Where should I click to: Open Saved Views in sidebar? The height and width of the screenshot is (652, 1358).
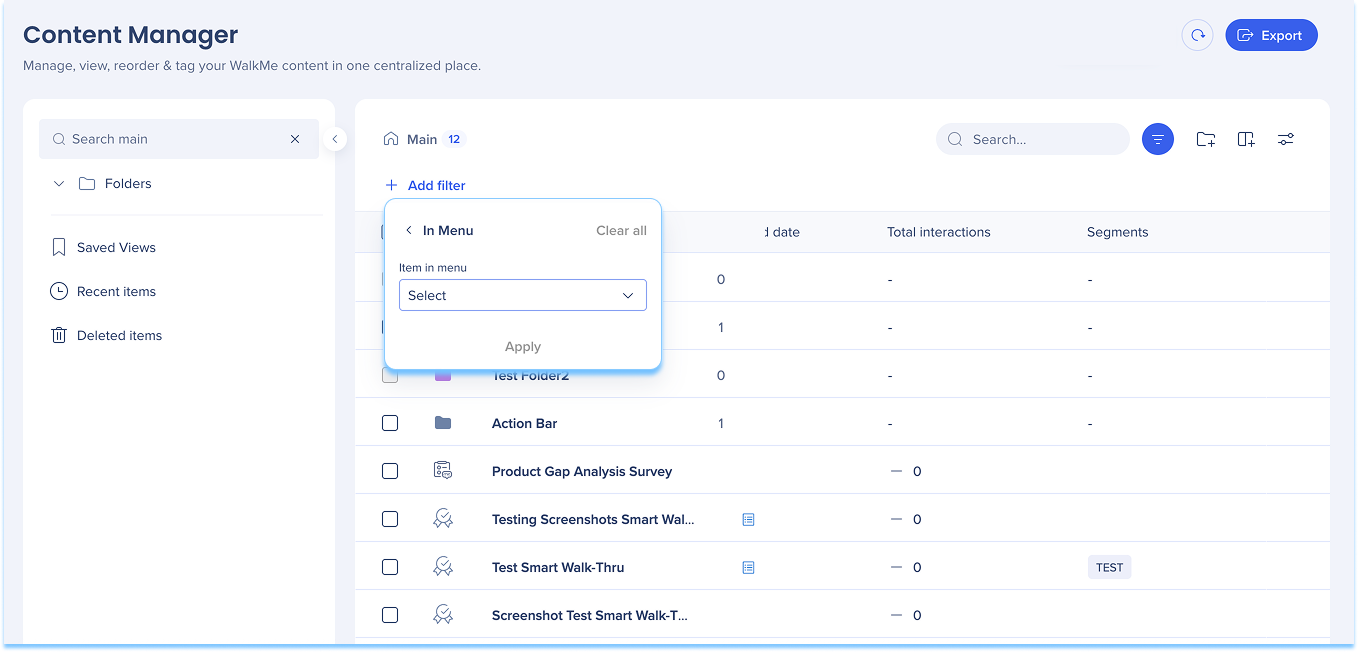pyautogui.click(x=116, y=247)
